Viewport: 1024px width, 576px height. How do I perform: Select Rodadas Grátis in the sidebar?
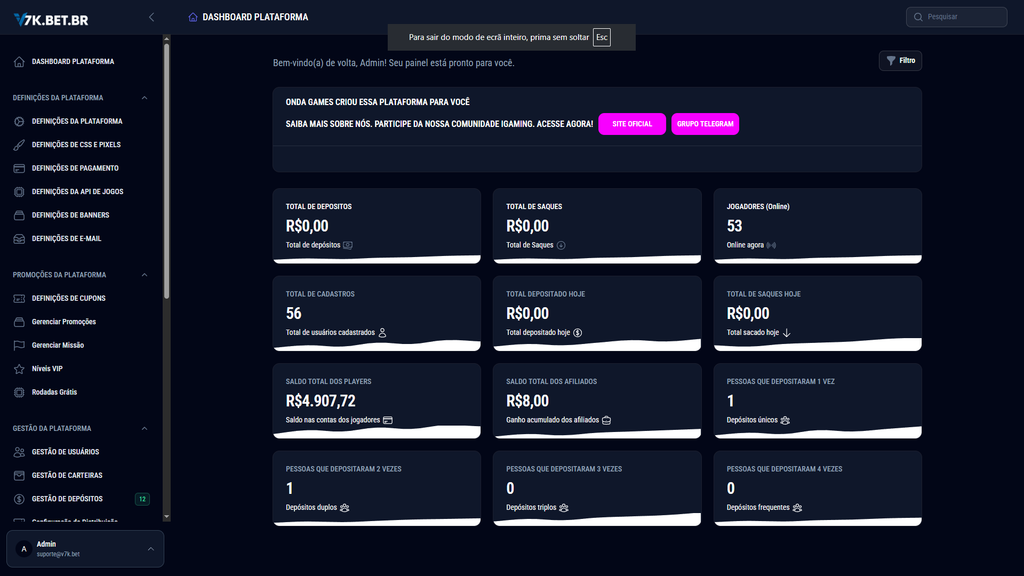(54, 392)
